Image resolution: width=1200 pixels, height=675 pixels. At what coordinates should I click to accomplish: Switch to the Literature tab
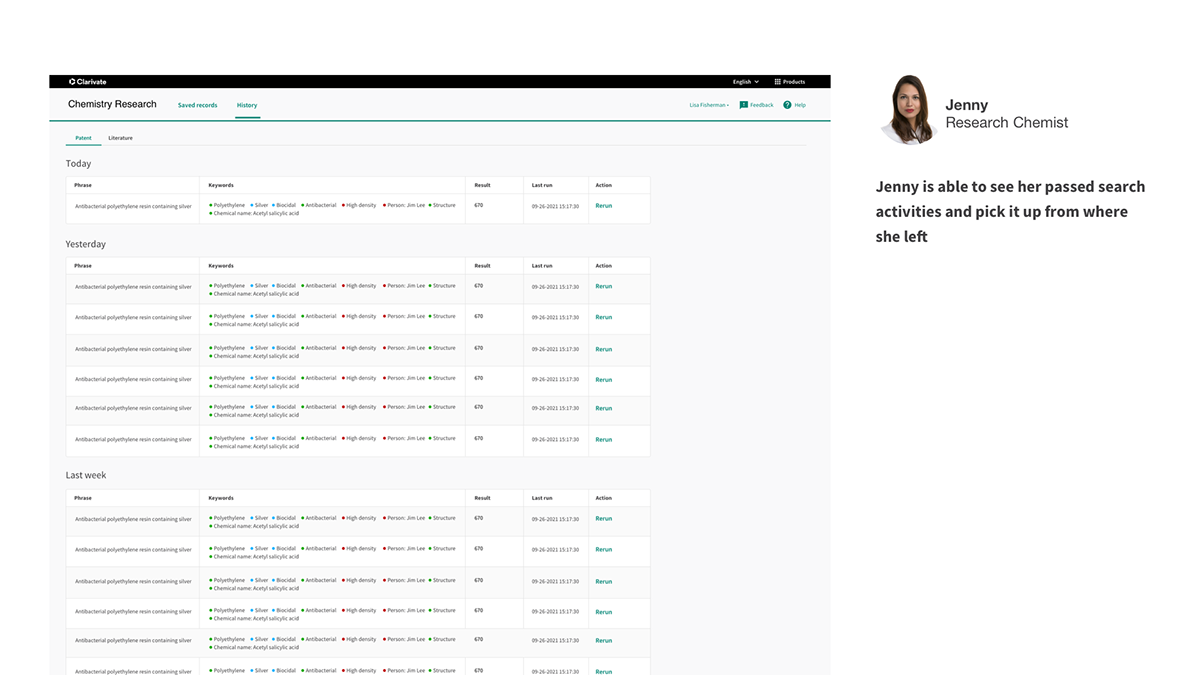[x=120, y=138]
